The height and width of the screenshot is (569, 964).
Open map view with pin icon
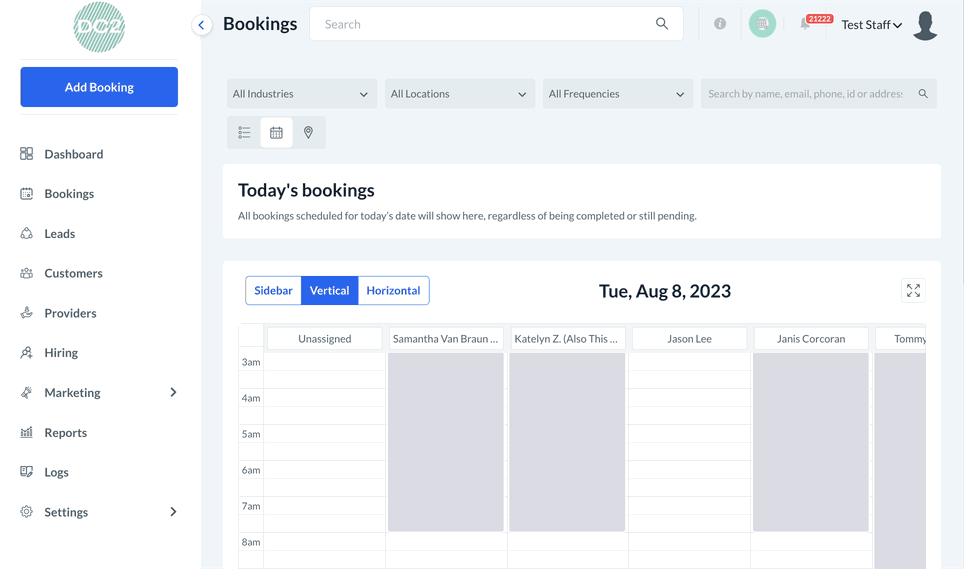point(308,133)
